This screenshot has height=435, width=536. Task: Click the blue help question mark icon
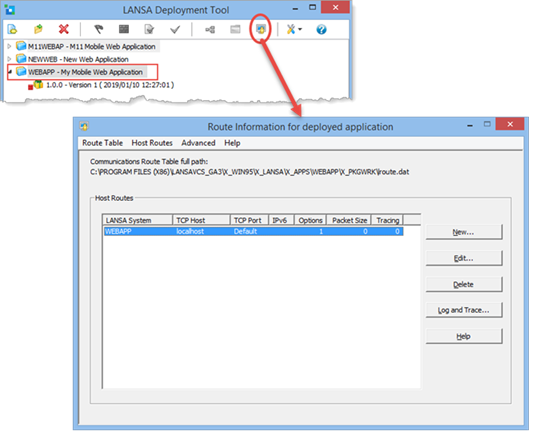click(321, 30)
